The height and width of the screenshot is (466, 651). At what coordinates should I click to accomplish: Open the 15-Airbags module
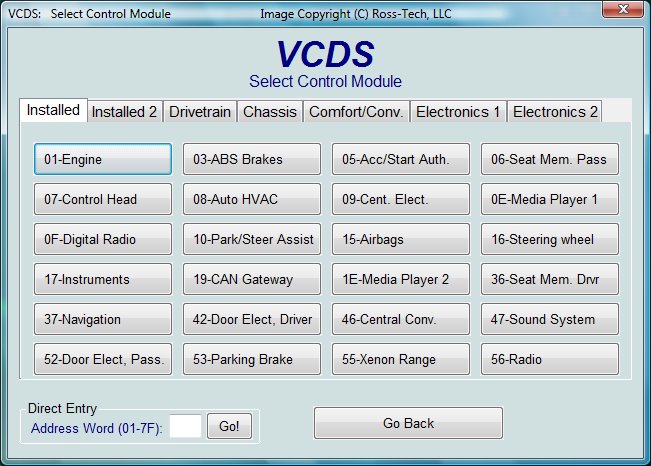tap(401, 239)
